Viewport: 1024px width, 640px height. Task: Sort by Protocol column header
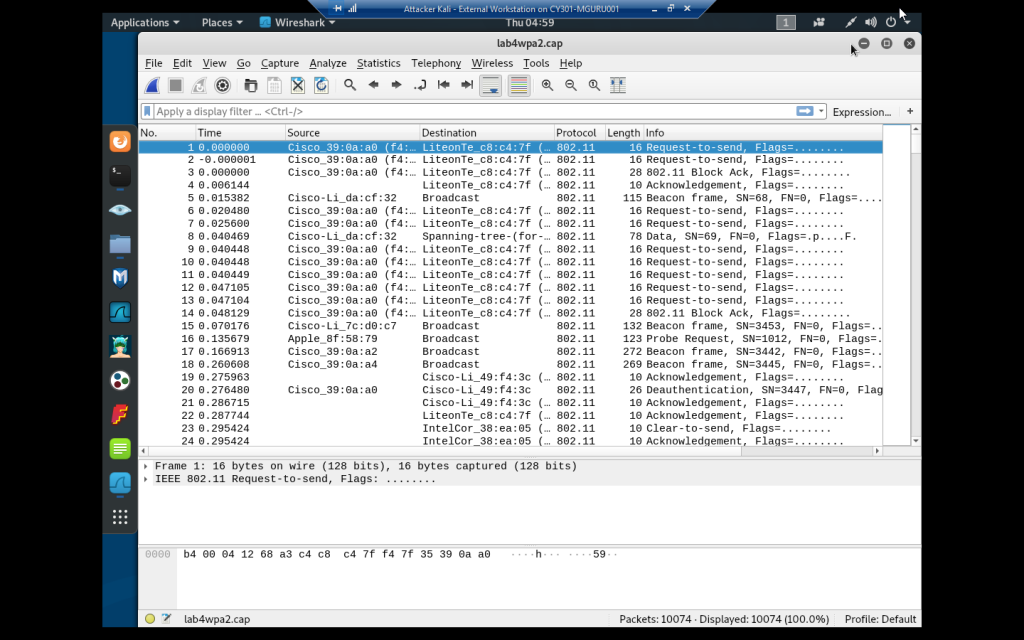579,133
